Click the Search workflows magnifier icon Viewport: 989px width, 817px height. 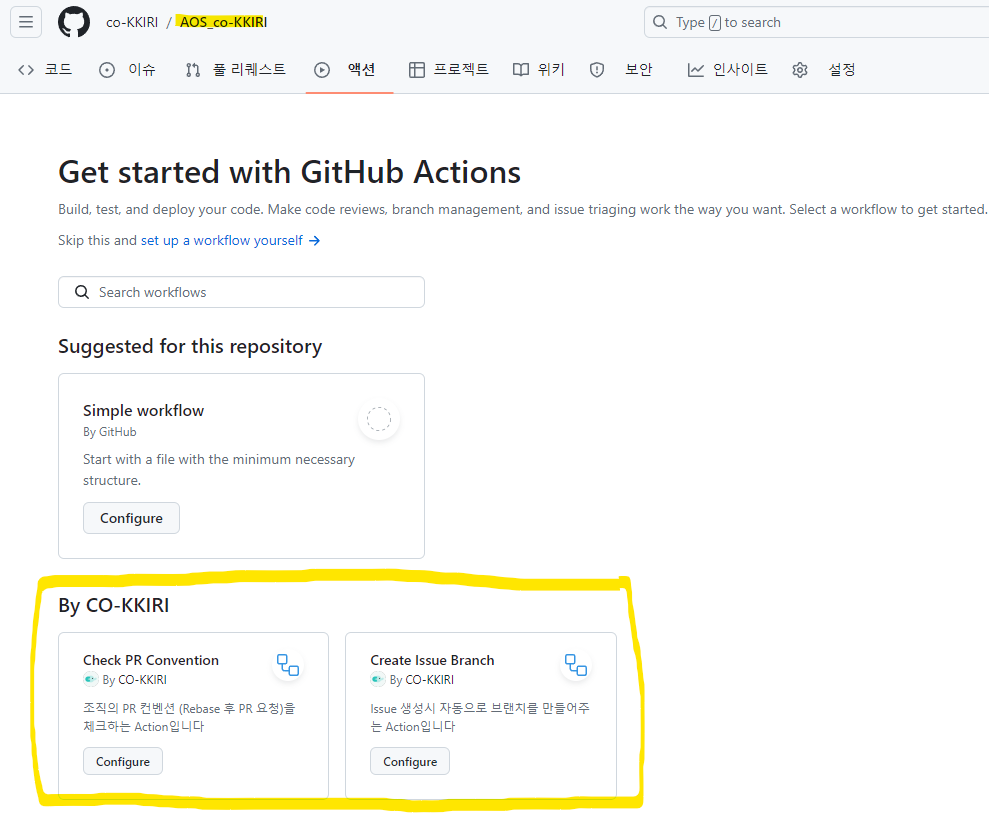[x=82, y=292]
